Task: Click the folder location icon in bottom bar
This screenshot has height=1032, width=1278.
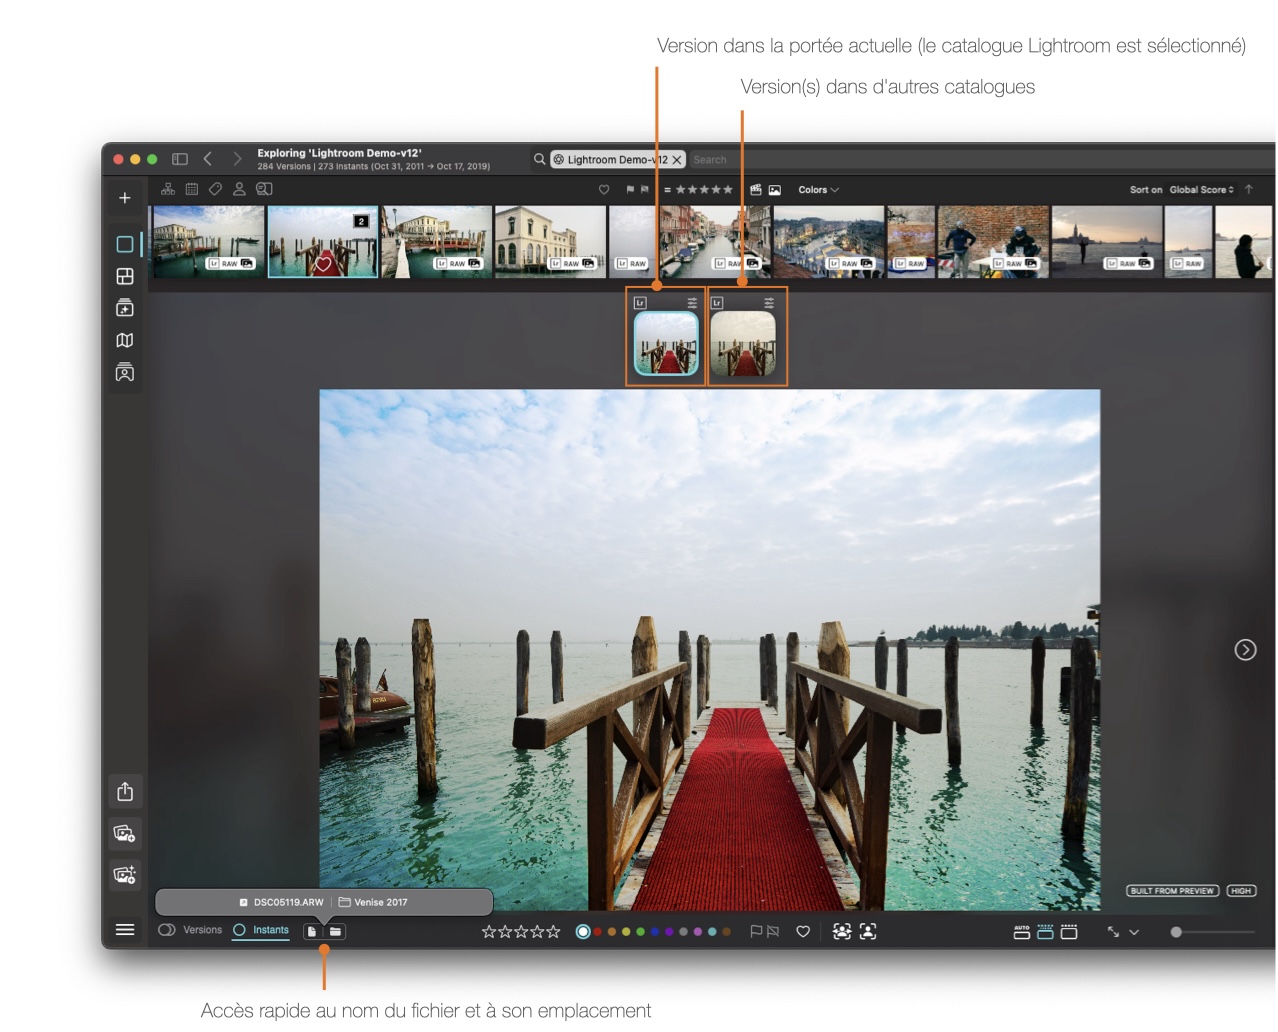Action: tap(336, 931)
